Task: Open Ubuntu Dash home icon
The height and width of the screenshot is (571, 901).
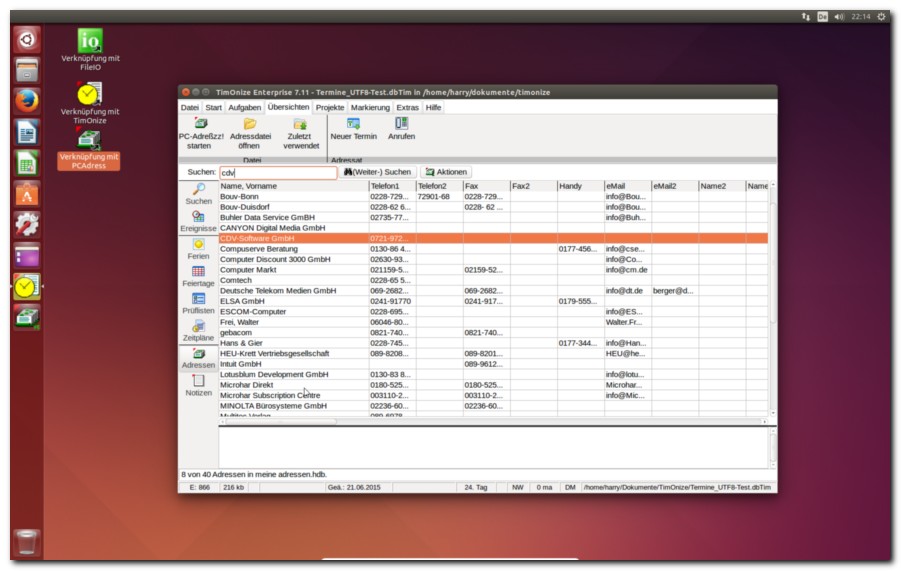Action: tap(26, 40)
